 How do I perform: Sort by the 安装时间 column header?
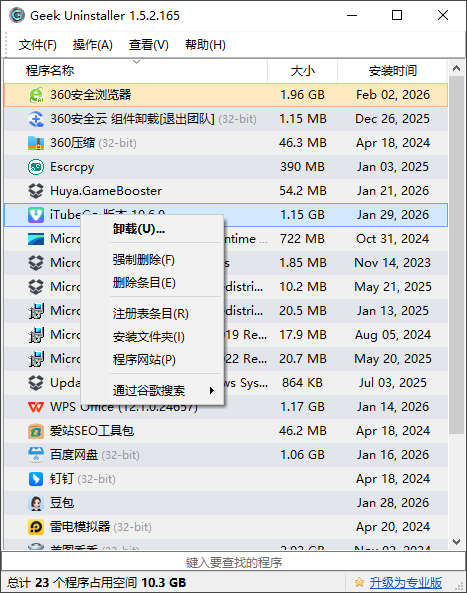coord(393,71)
